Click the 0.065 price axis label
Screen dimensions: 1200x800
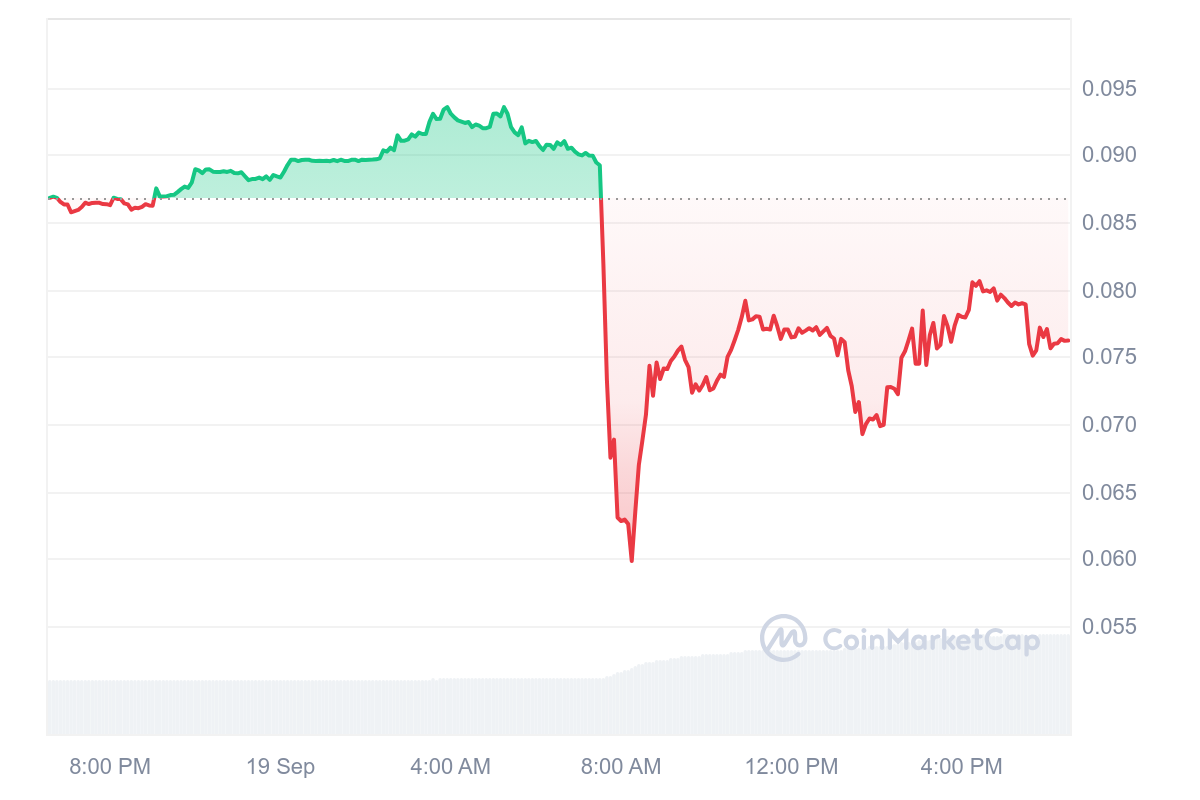pos(1109,493)
